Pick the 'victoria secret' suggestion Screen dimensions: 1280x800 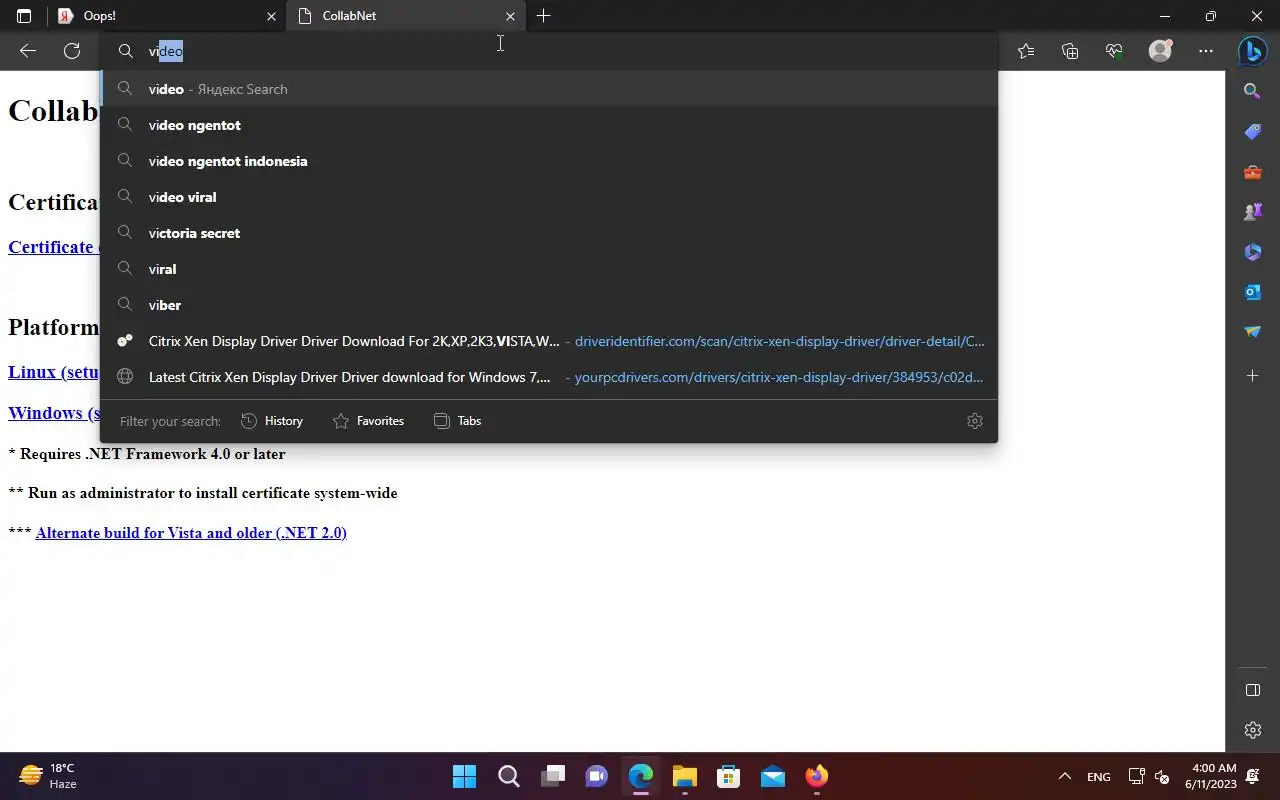(x=549, y=233)
